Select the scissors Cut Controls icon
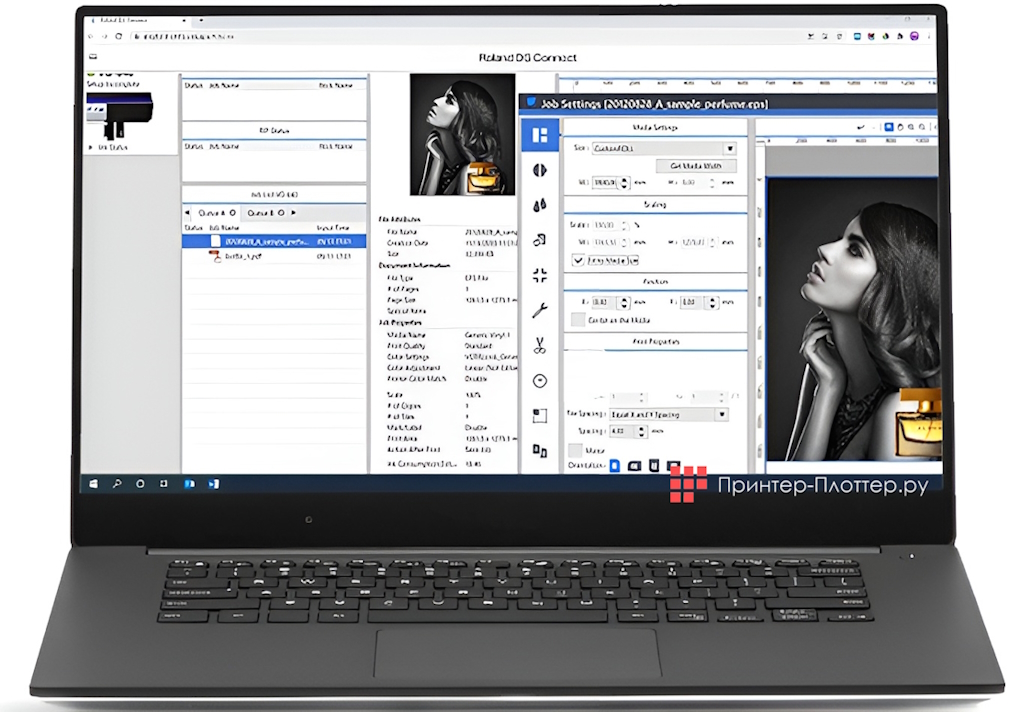 [540, 345]
